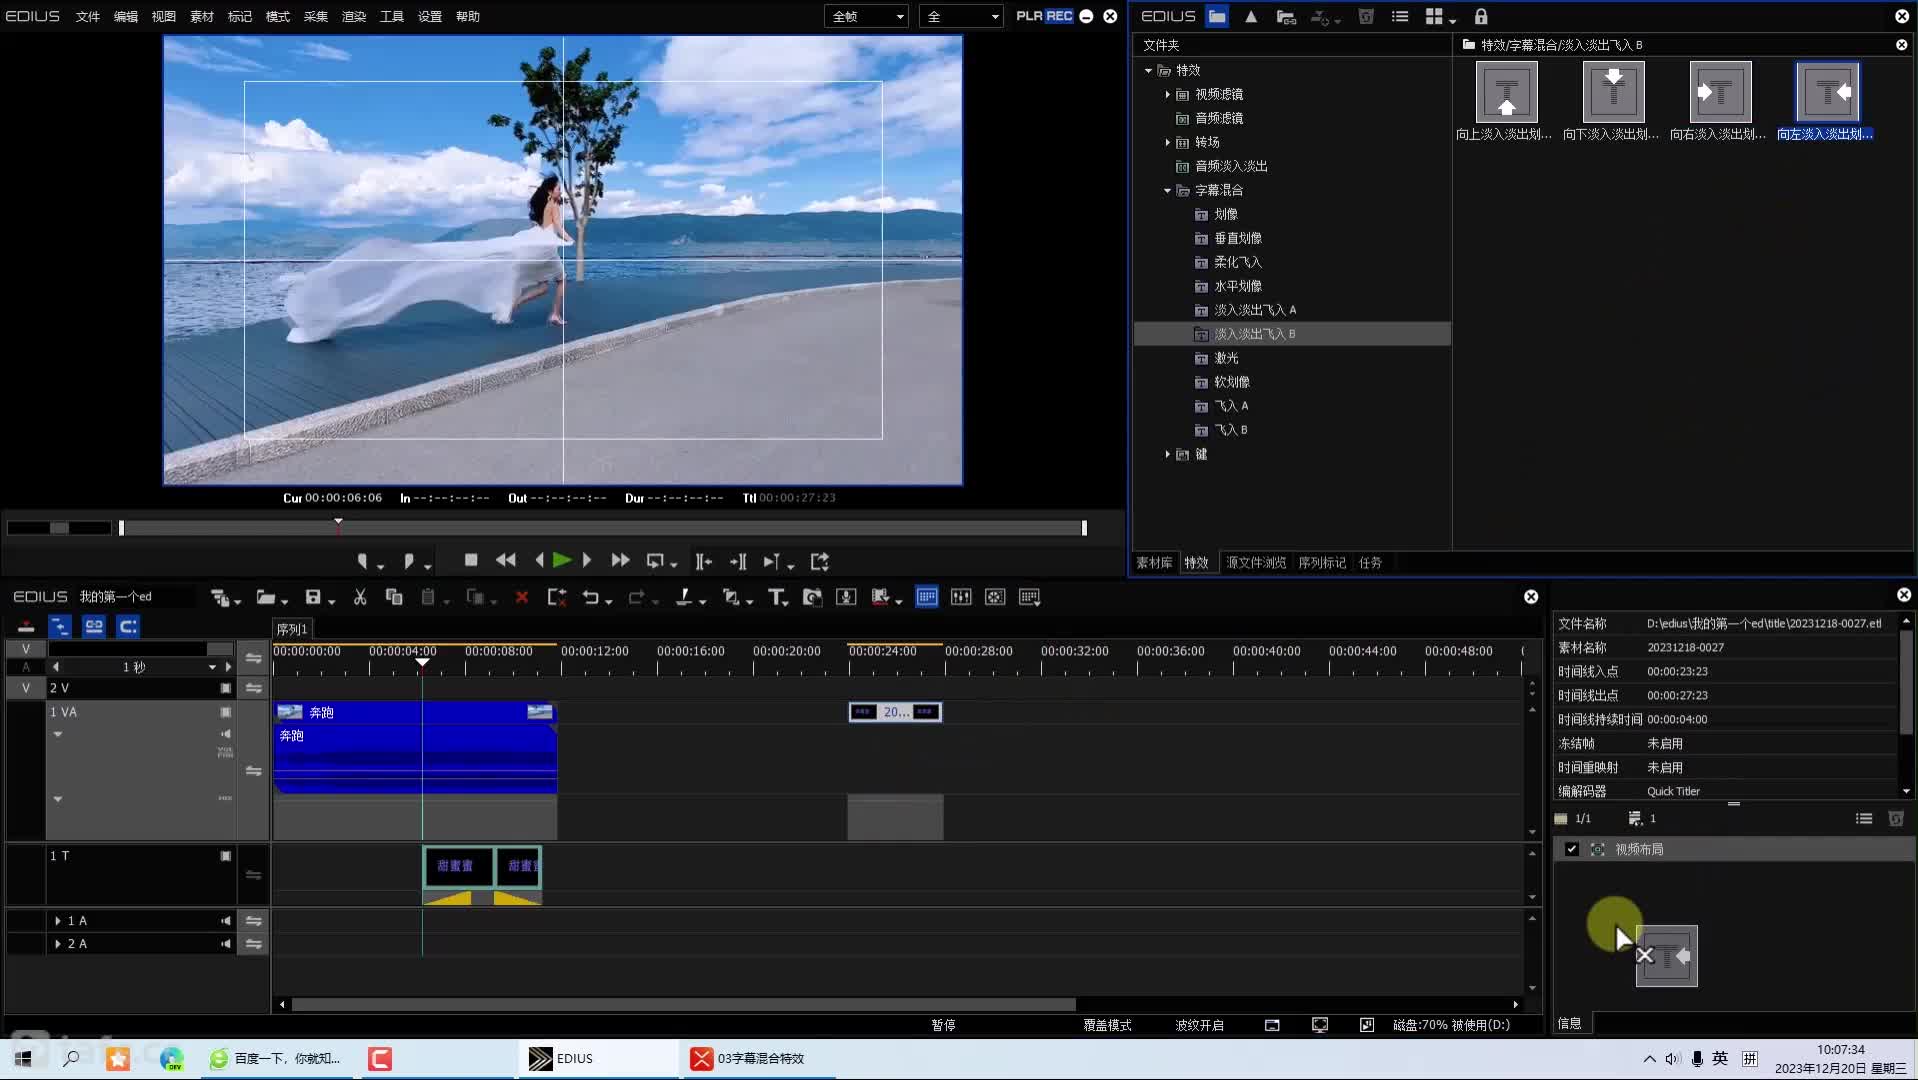
Task: Expand the 转场 folder
Action: [1167, 142]
